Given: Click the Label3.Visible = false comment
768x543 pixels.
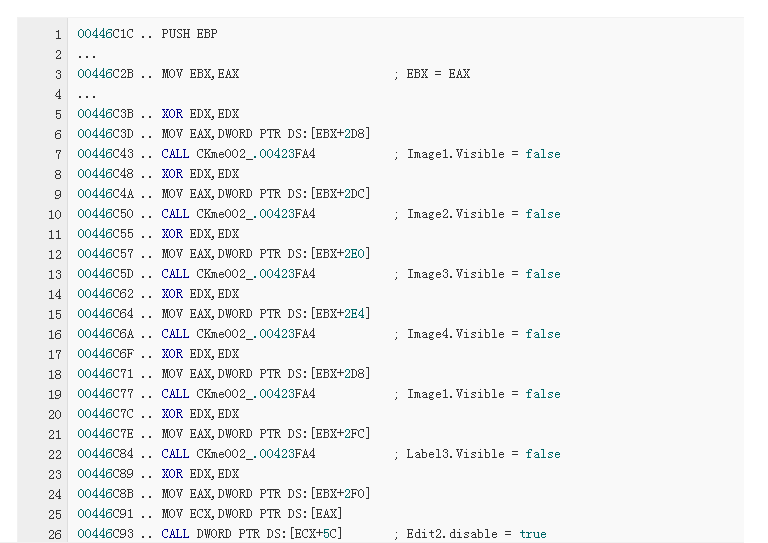Looking at the screenshot, I should click(476, 454).
